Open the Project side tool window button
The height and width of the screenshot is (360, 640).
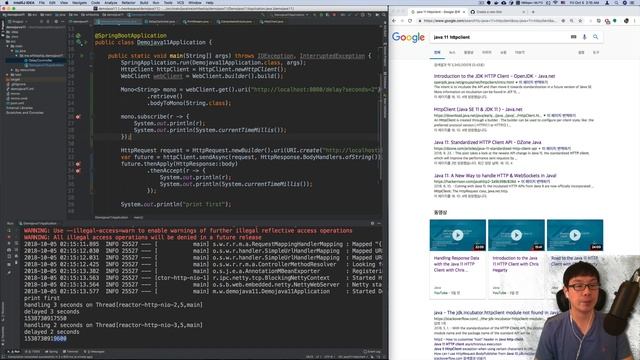tap(2, 29)
